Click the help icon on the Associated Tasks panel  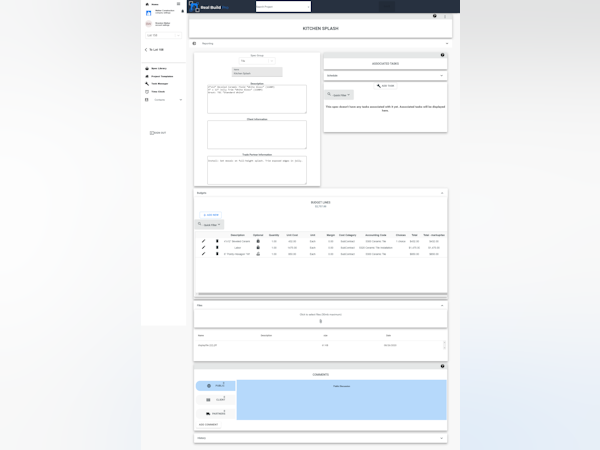pos(443,55)
